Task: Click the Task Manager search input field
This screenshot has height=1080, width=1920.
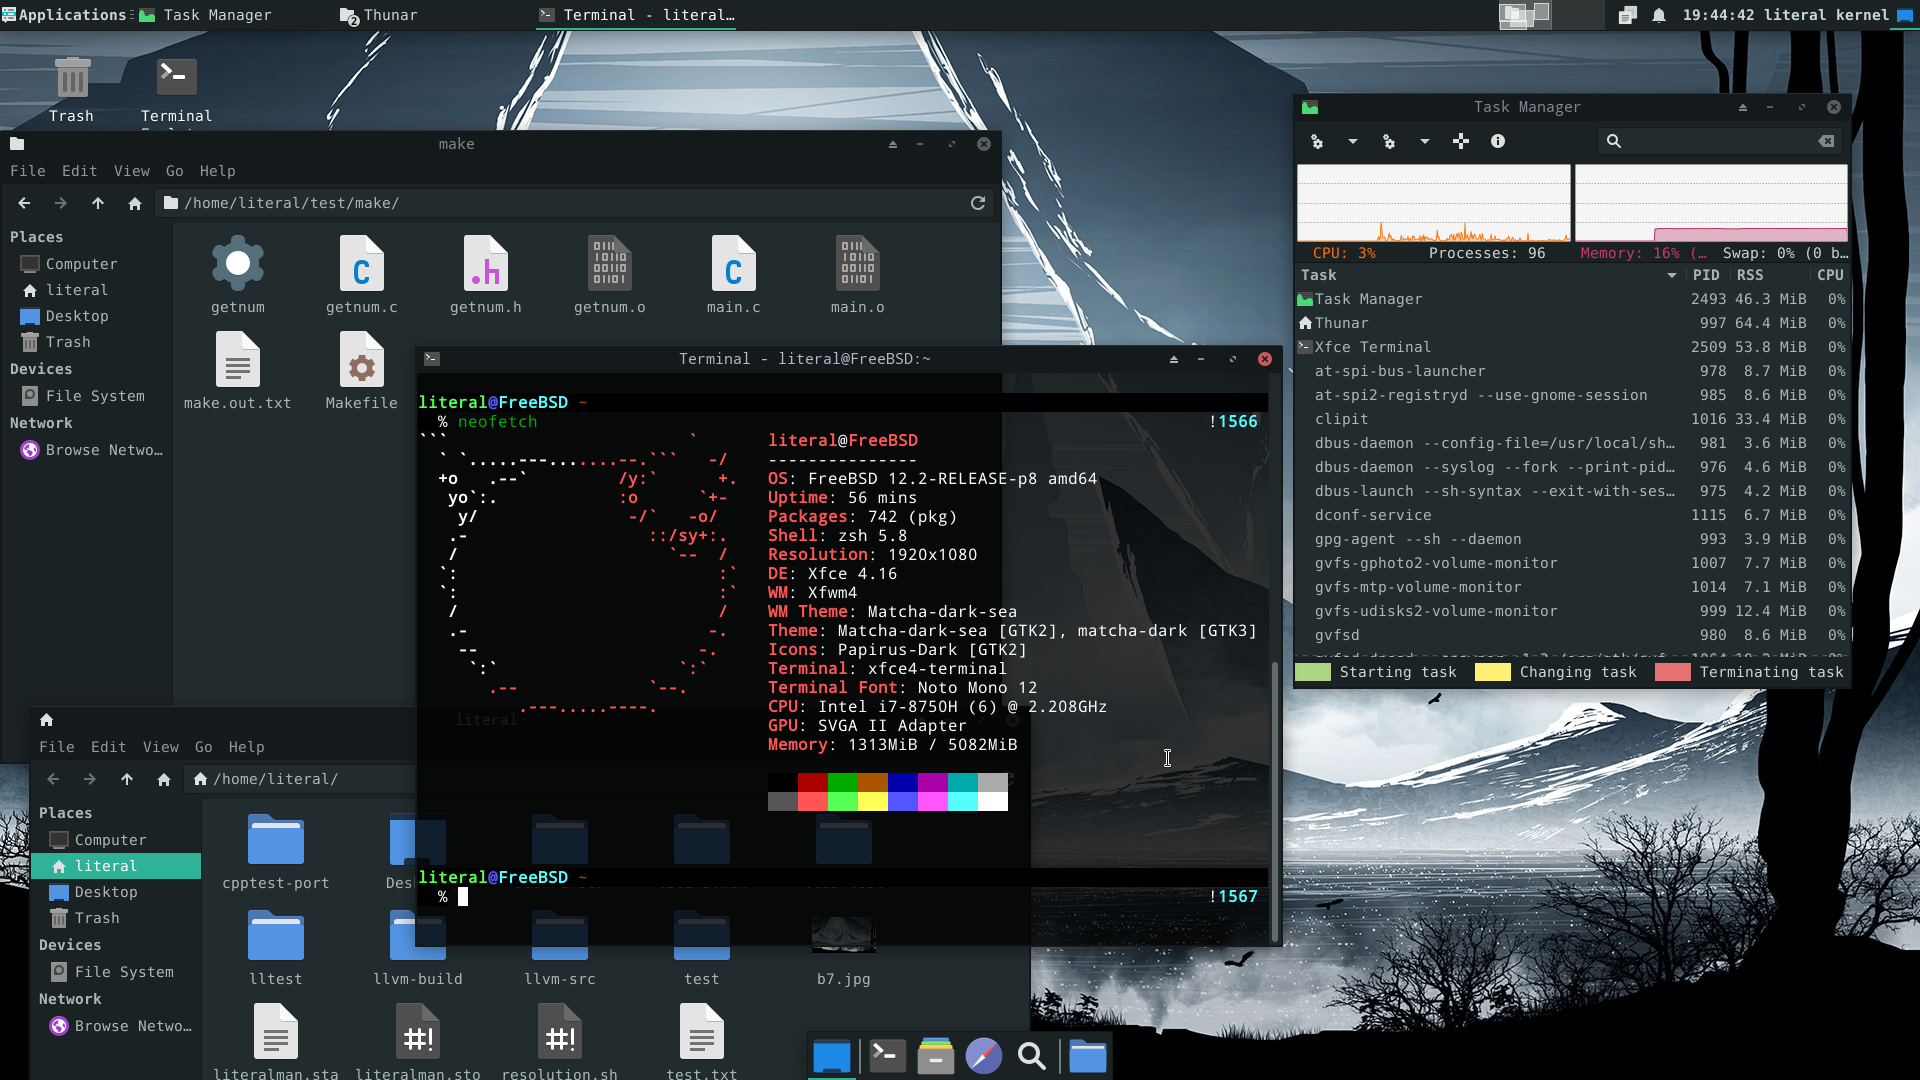Action: coord(1720,142)
